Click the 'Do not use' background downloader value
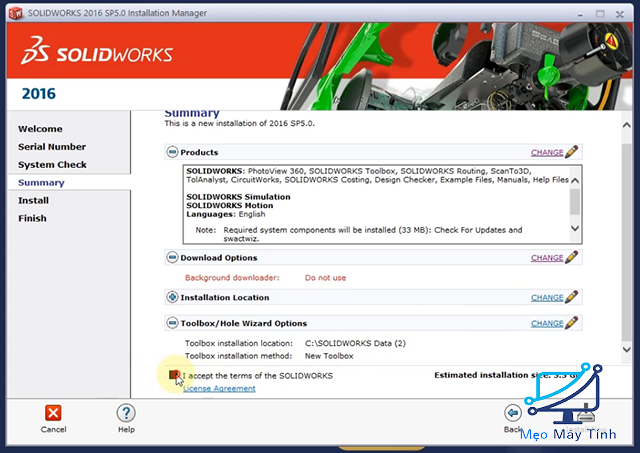 click(x=325, y=278)
